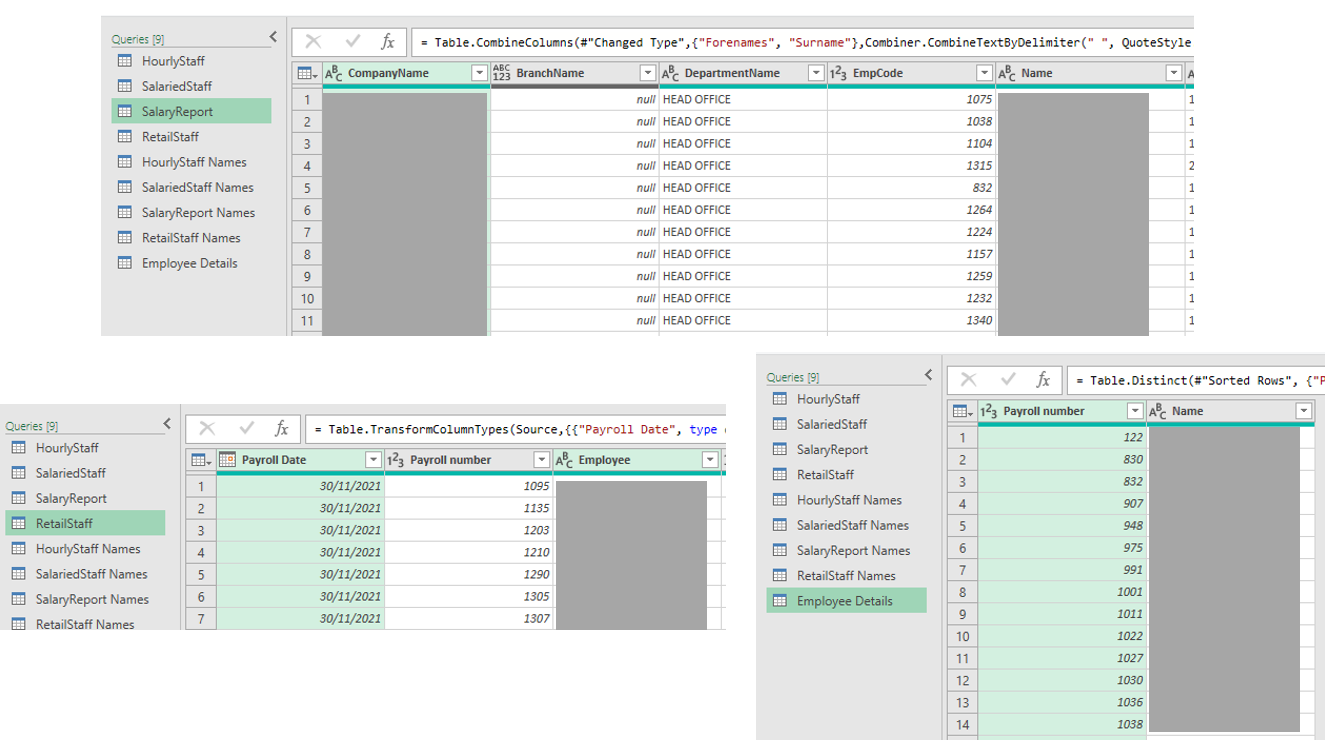Collapse the Queries pane in Employee Details window
This screenshot has width=1333, height=753.
click(x=928, y=375)
